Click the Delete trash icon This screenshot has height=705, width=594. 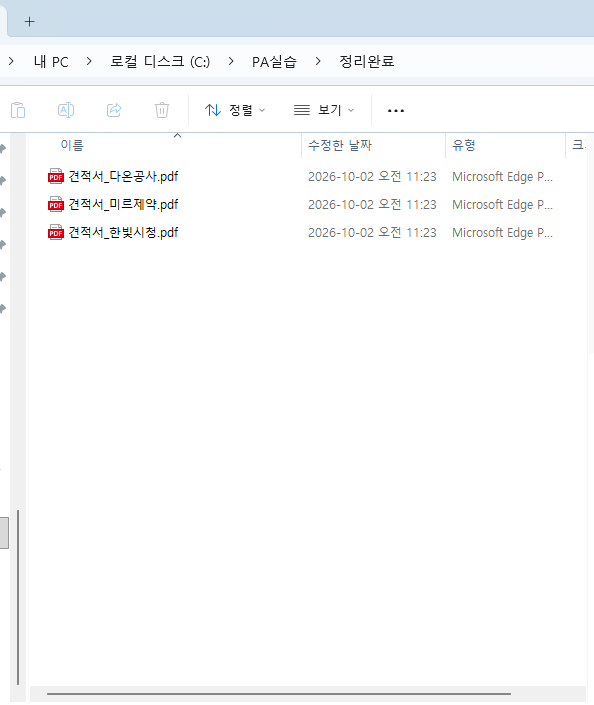point(162,110)
